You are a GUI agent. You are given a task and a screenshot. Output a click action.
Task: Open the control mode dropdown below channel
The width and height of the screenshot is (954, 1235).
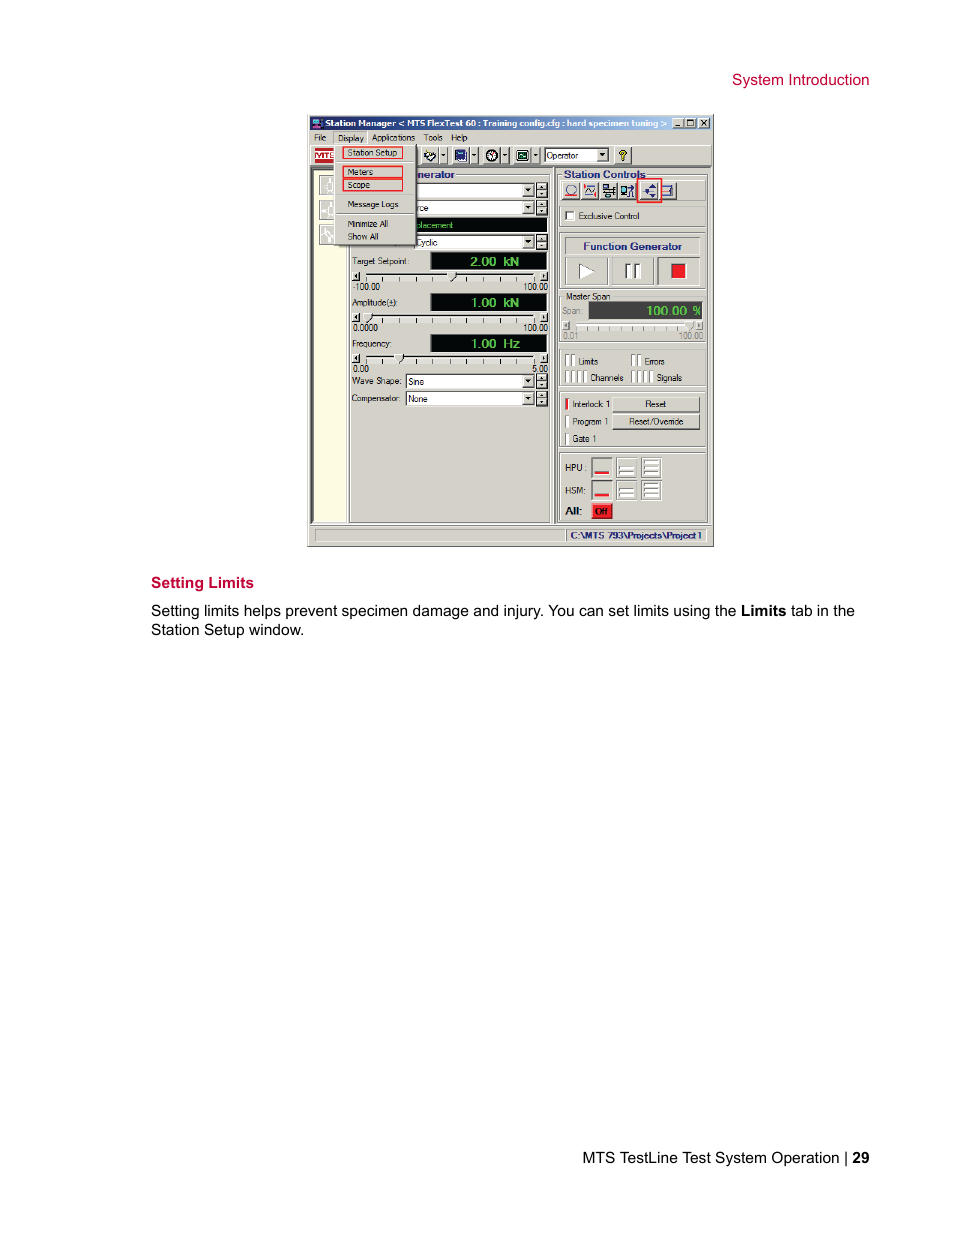[x=528, y=207]
